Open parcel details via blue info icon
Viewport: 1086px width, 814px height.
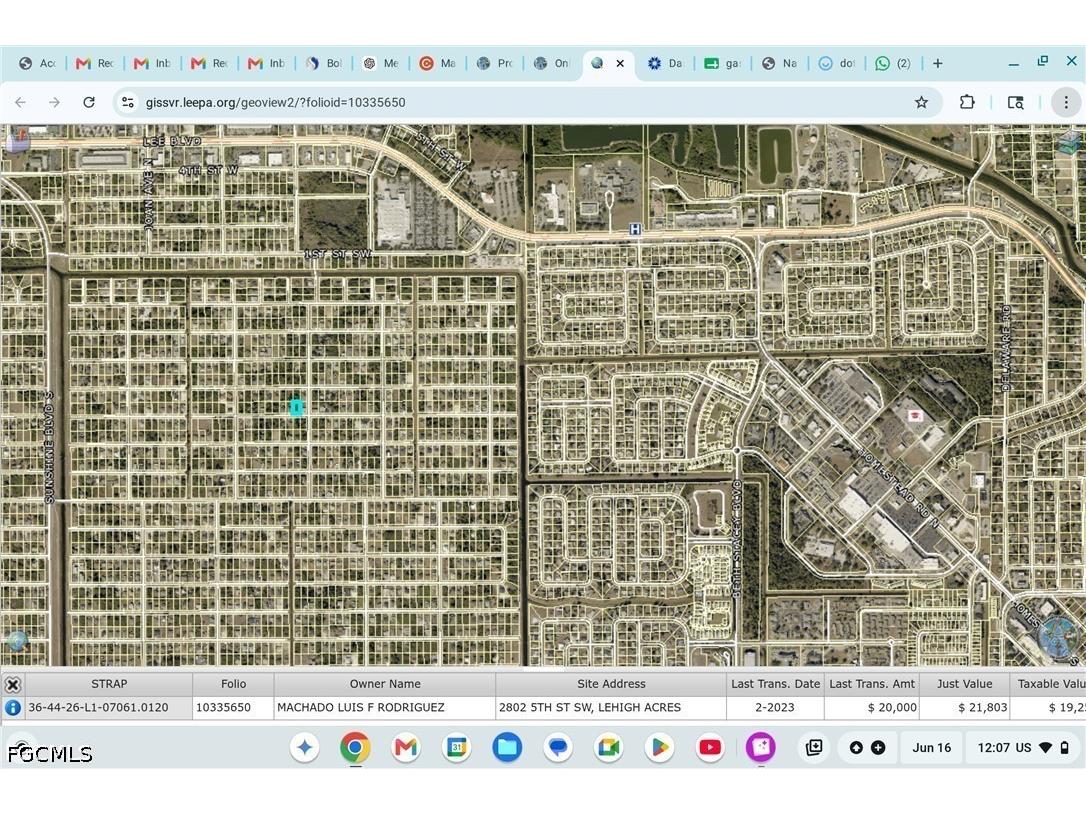tap(12, 707)
